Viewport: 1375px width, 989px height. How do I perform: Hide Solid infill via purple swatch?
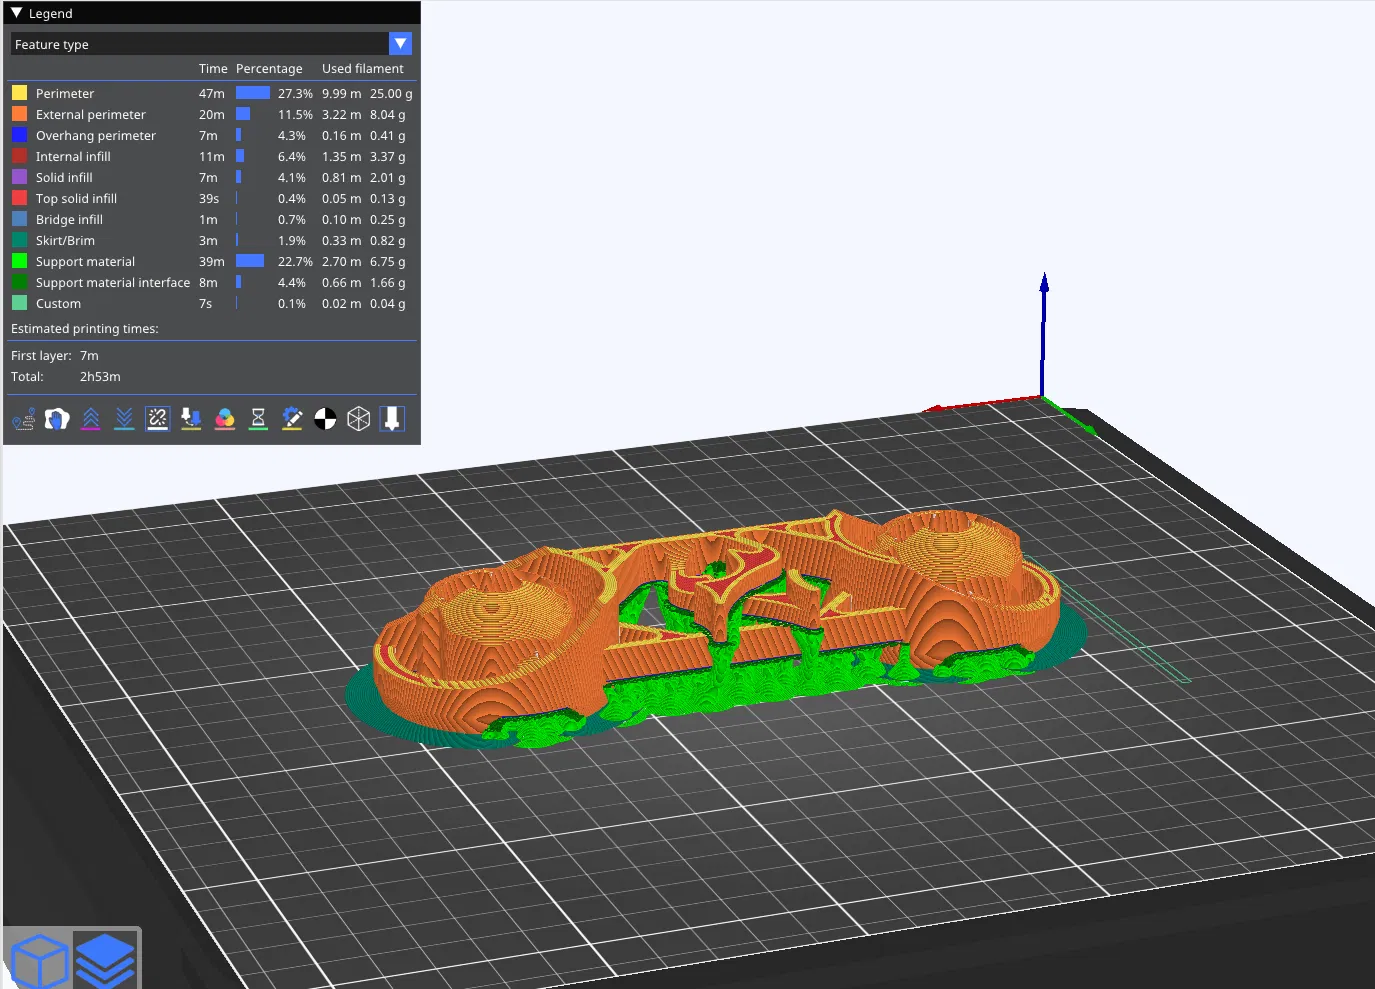point(19,177)
